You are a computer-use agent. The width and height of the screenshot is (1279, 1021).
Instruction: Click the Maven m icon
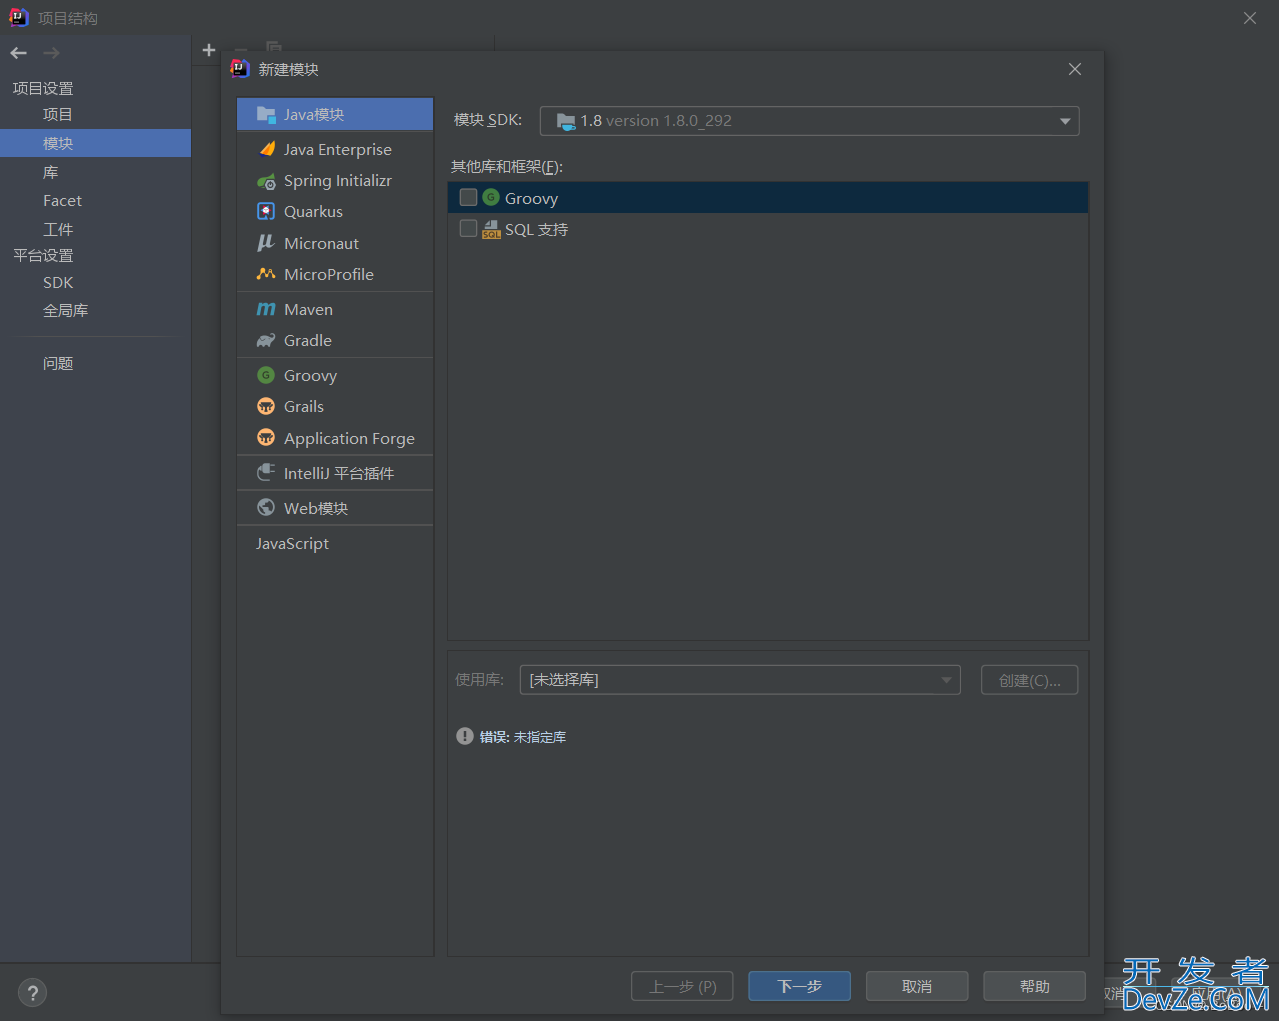[x=266, y=309]
